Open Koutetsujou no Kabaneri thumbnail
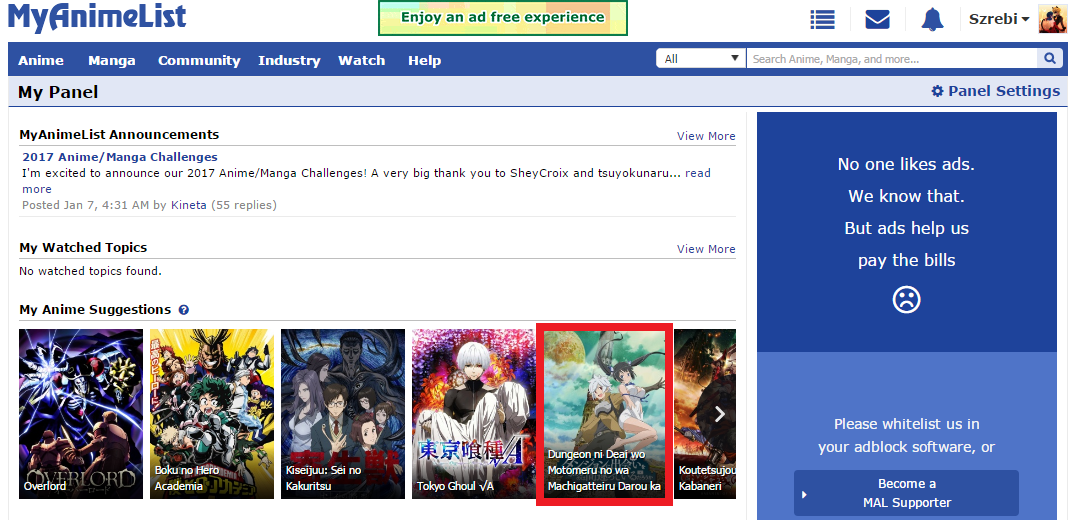The height and width of the screenshot is (520, 1073). click(x=705, y=414)
